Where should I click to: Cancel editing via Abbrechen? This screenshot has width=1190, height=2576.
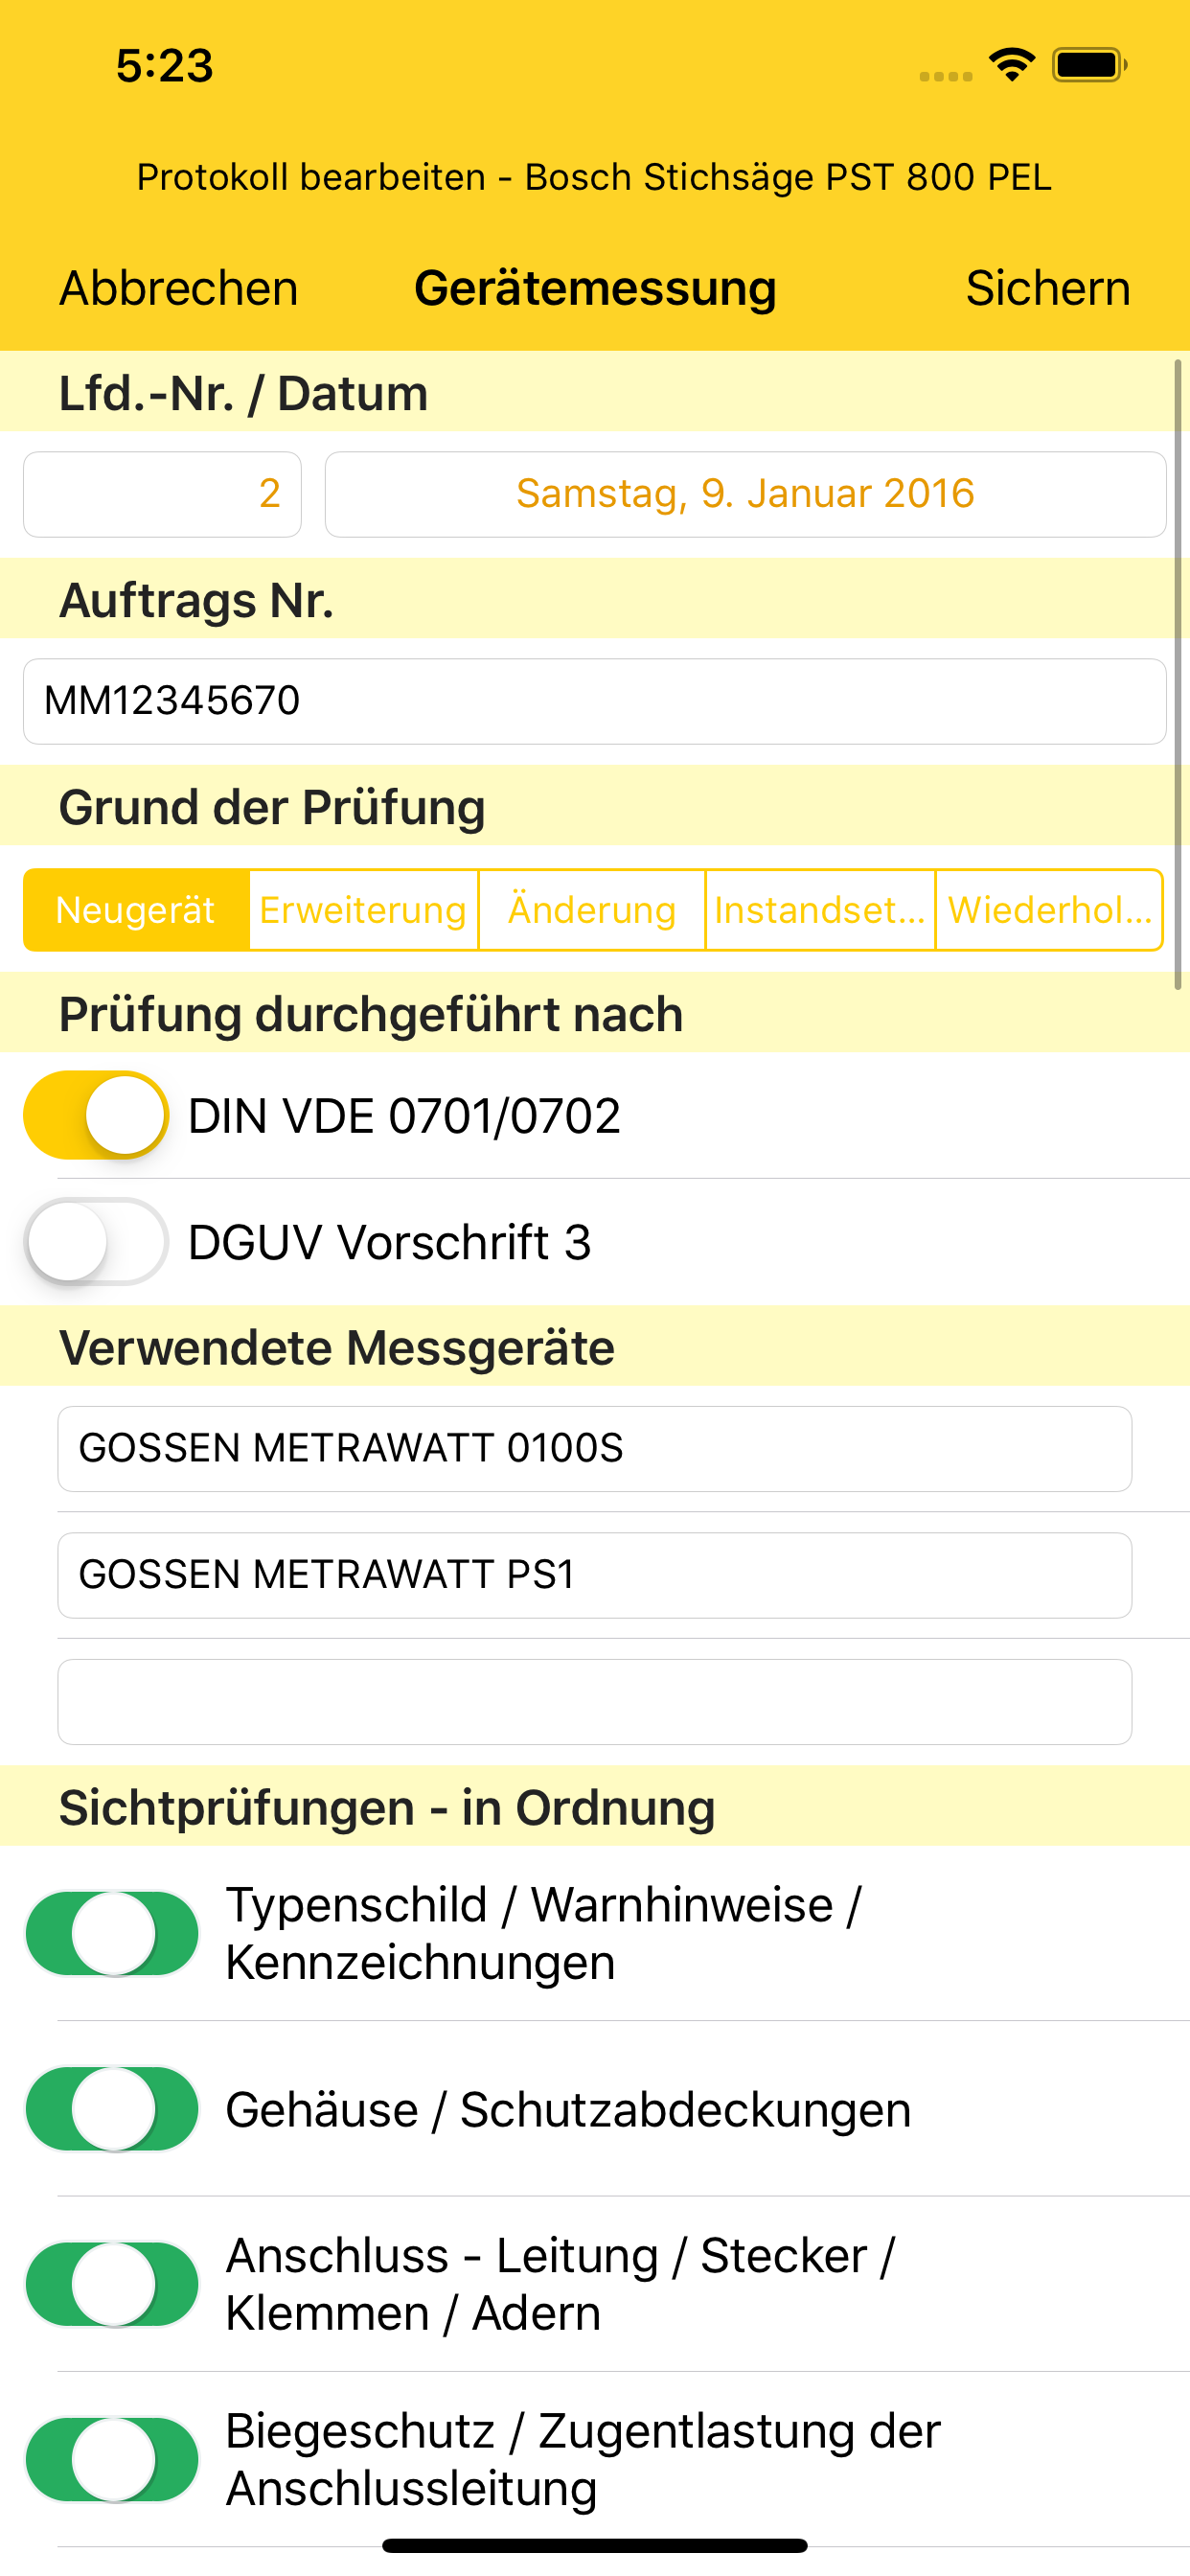click(x=177, y=288)
